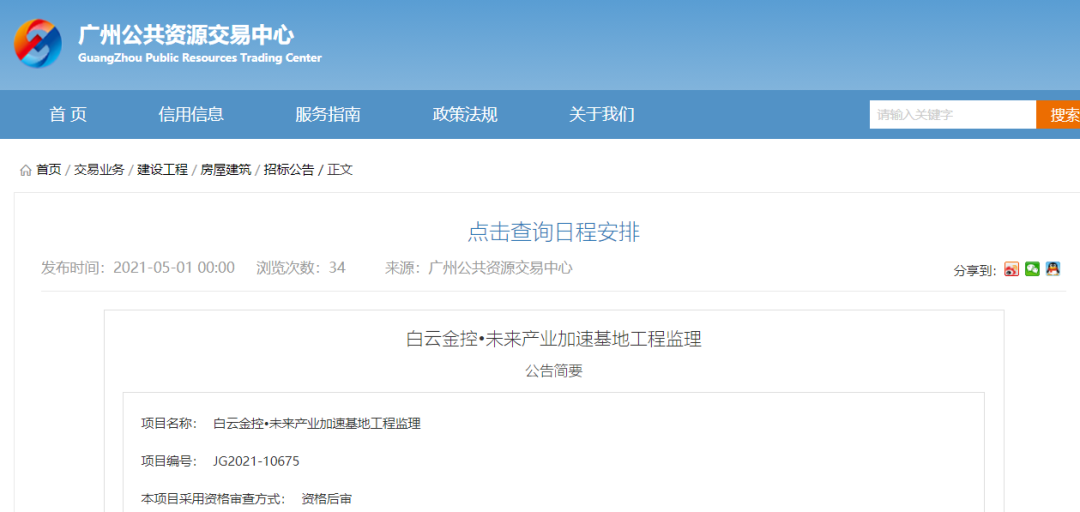Click the home icon in the breadcrumb
Viewport: 1080px width, 512px height.
point(26,170)
